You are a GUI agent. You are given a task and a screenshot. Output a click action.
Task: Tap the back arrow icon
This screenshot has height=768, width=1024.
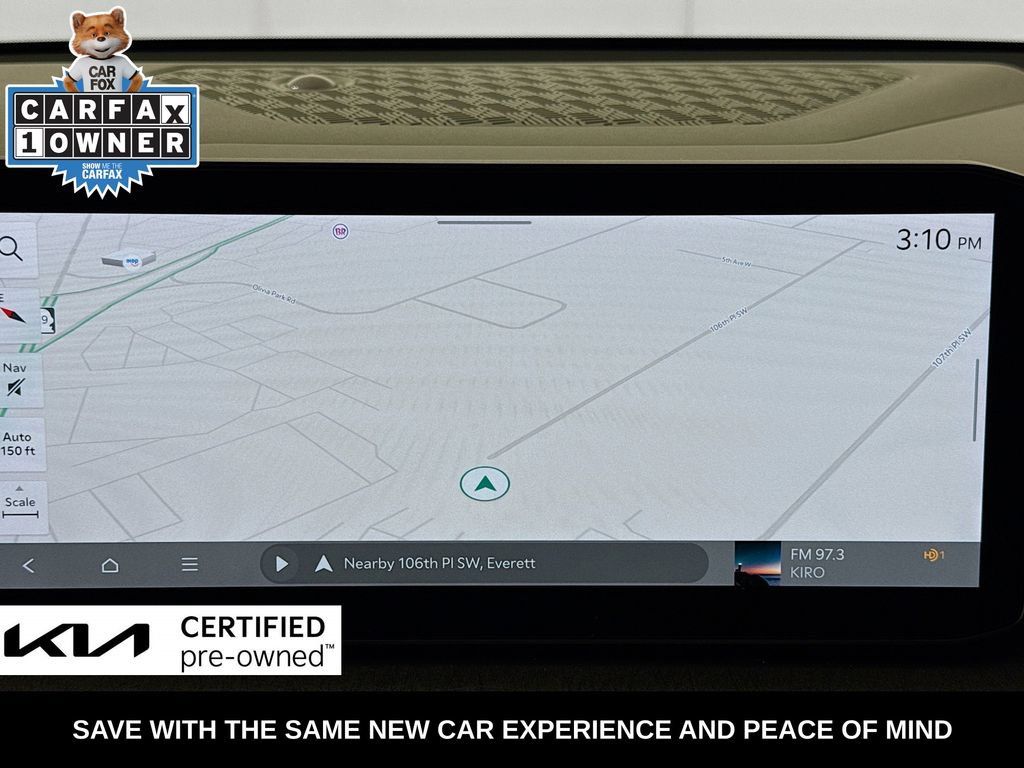pos(28,566)
